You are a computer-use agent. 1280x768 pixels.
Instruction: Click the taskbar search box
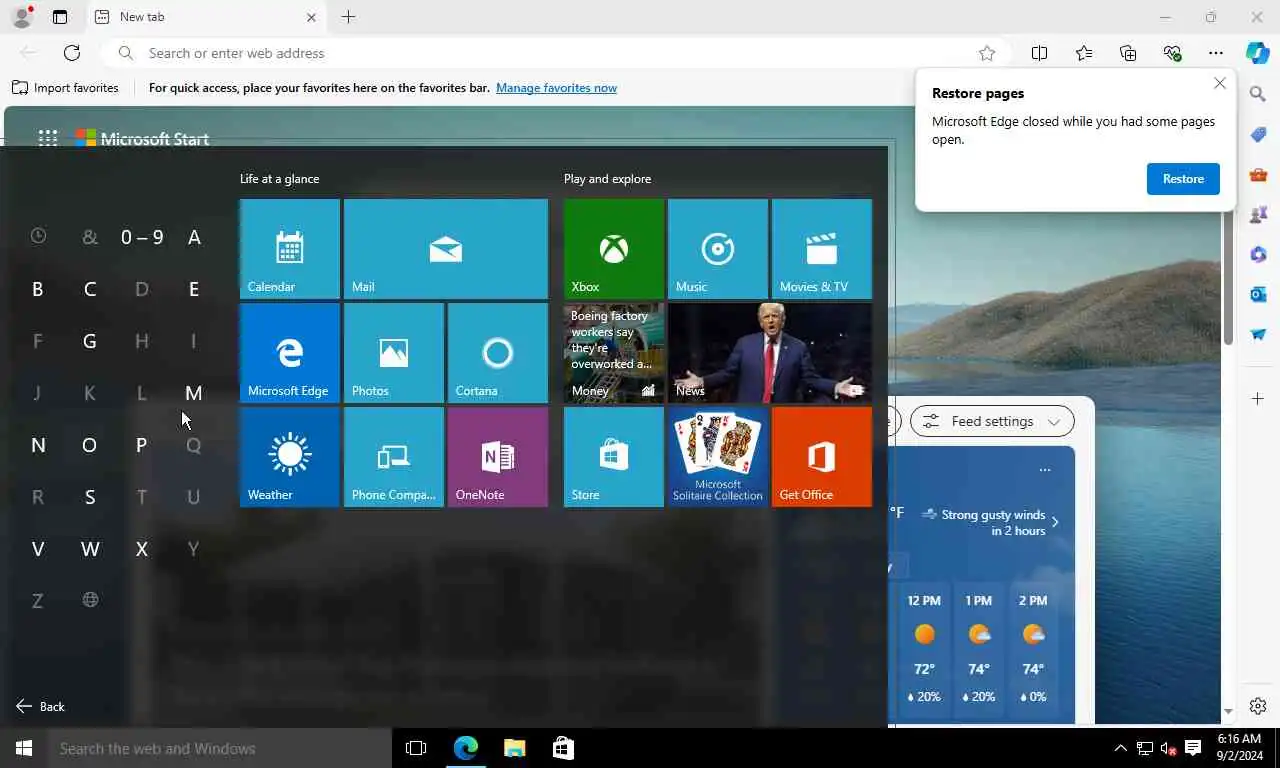coord(220,748)
